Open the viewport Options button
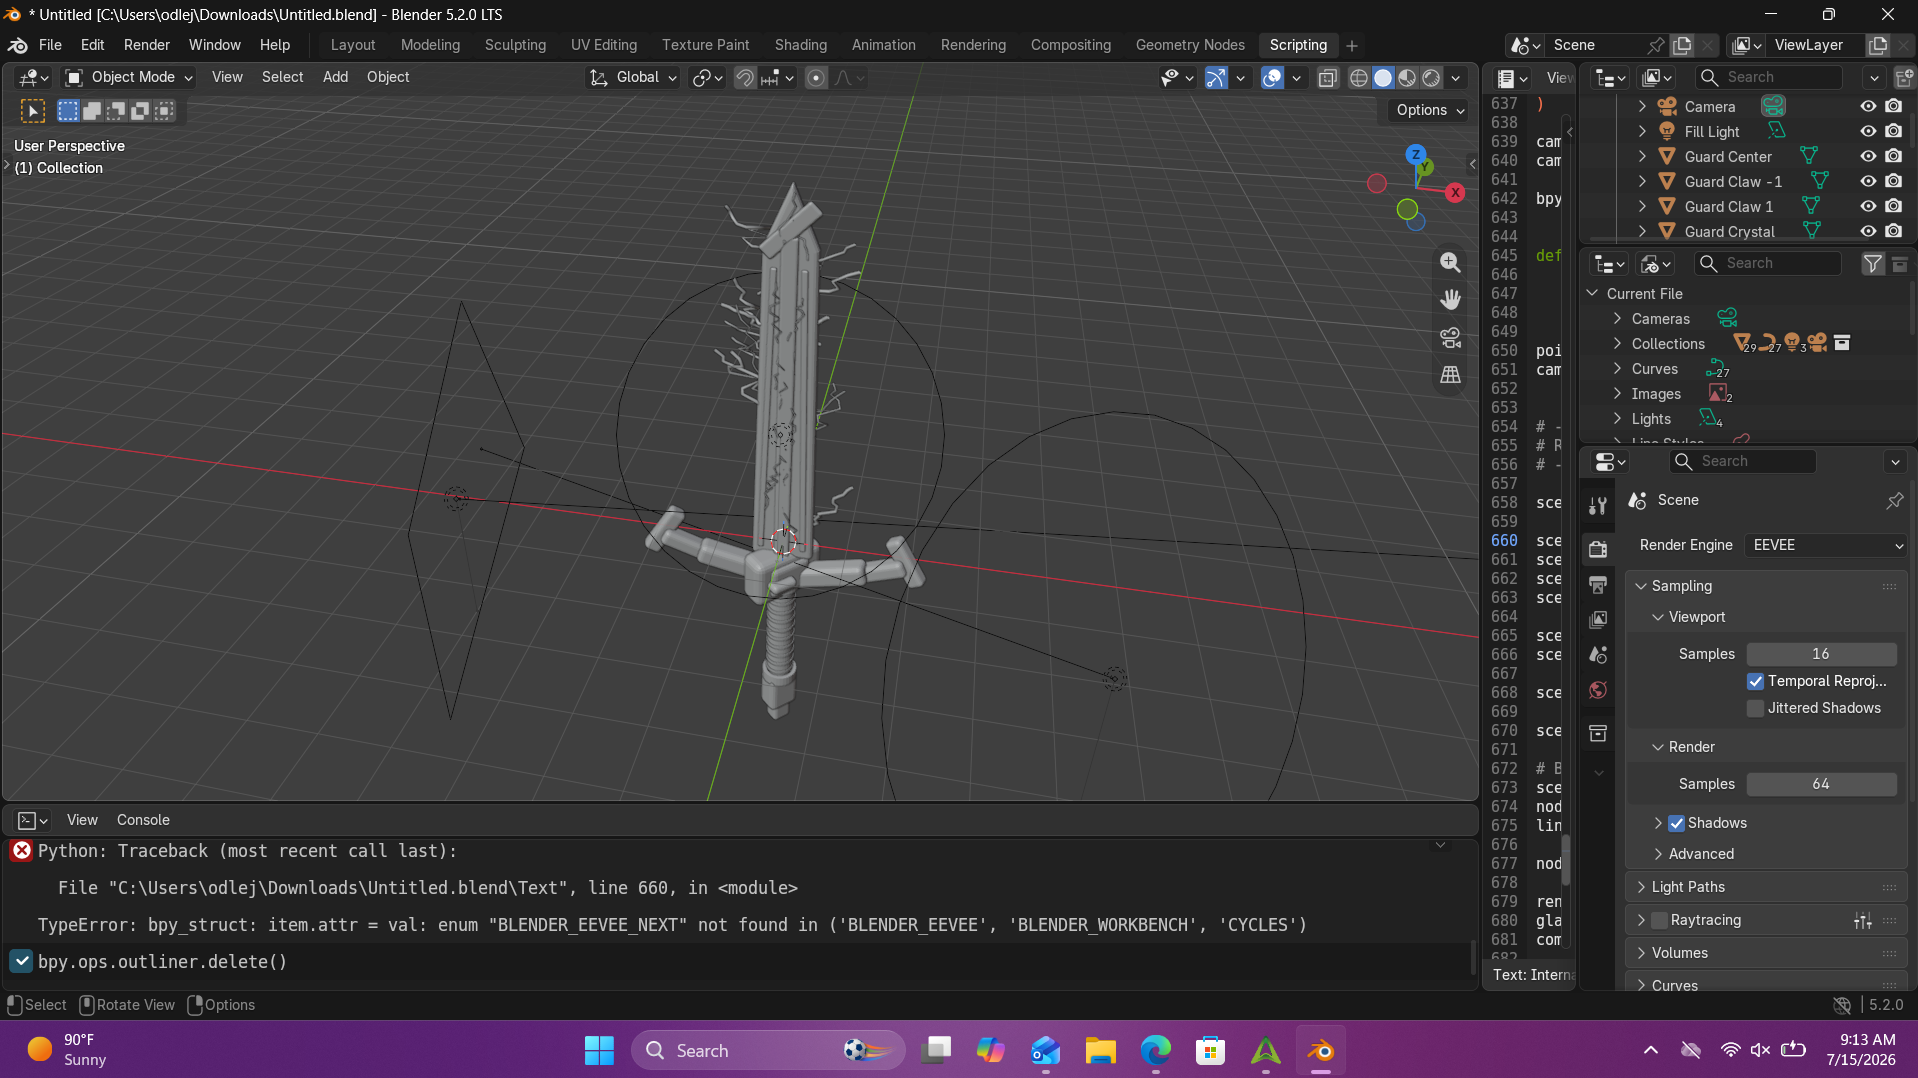Image resolution: width=1918 pixels, height=1078 pixels. pos(1430,110)
